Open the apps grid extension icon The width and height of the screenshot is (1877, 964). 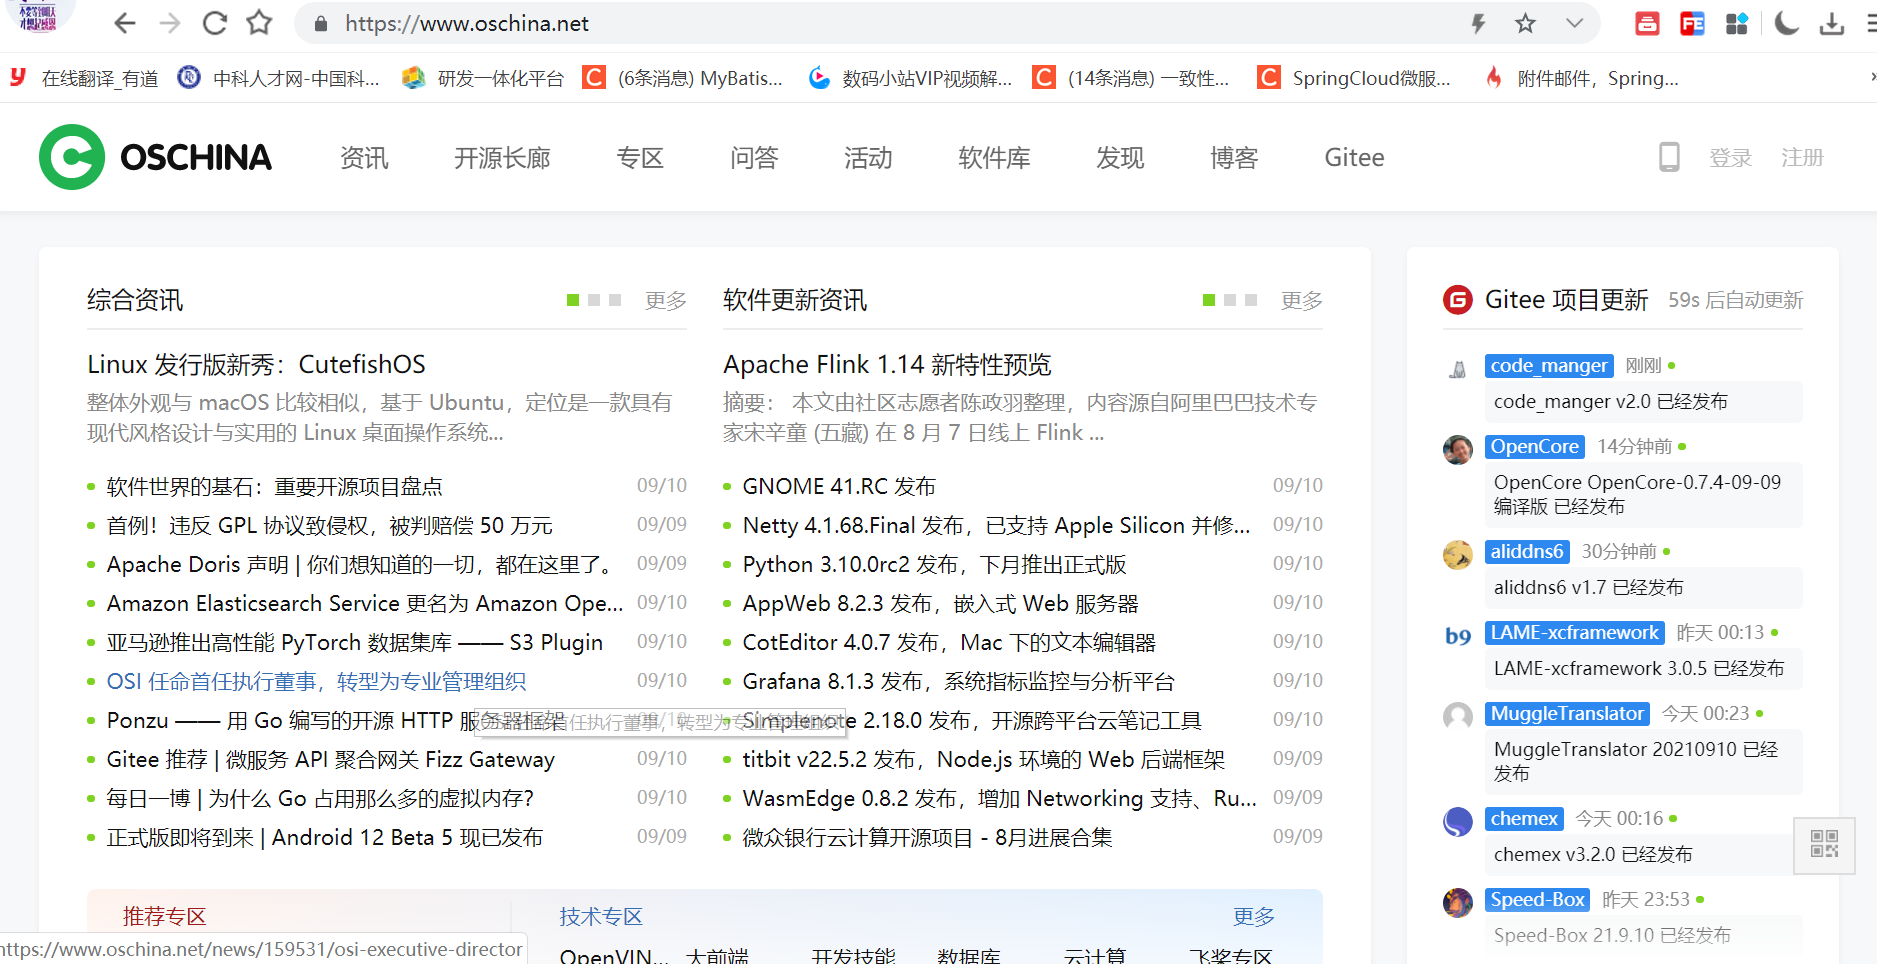click(x=1737, y=23)
